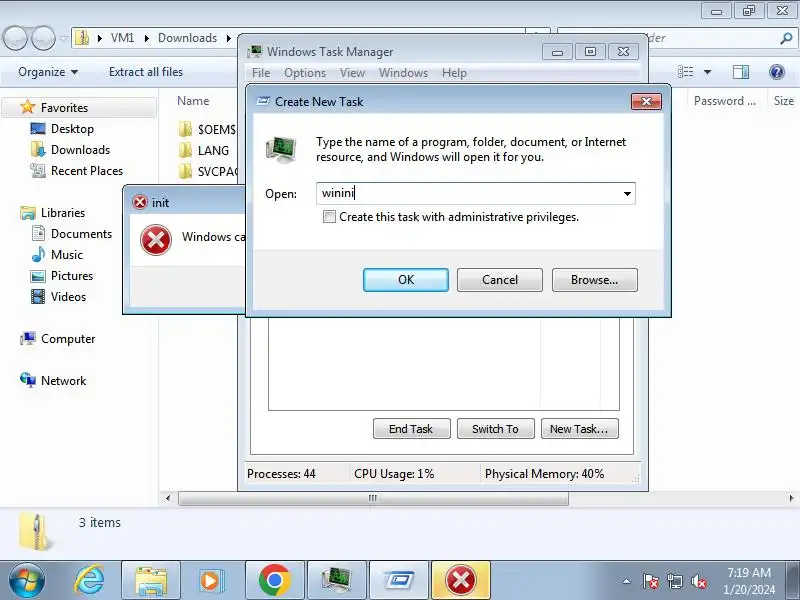Click End Task in Task Manager
Image resolution: width=800 pixels, height=600 pixels.
pos(411,429)
